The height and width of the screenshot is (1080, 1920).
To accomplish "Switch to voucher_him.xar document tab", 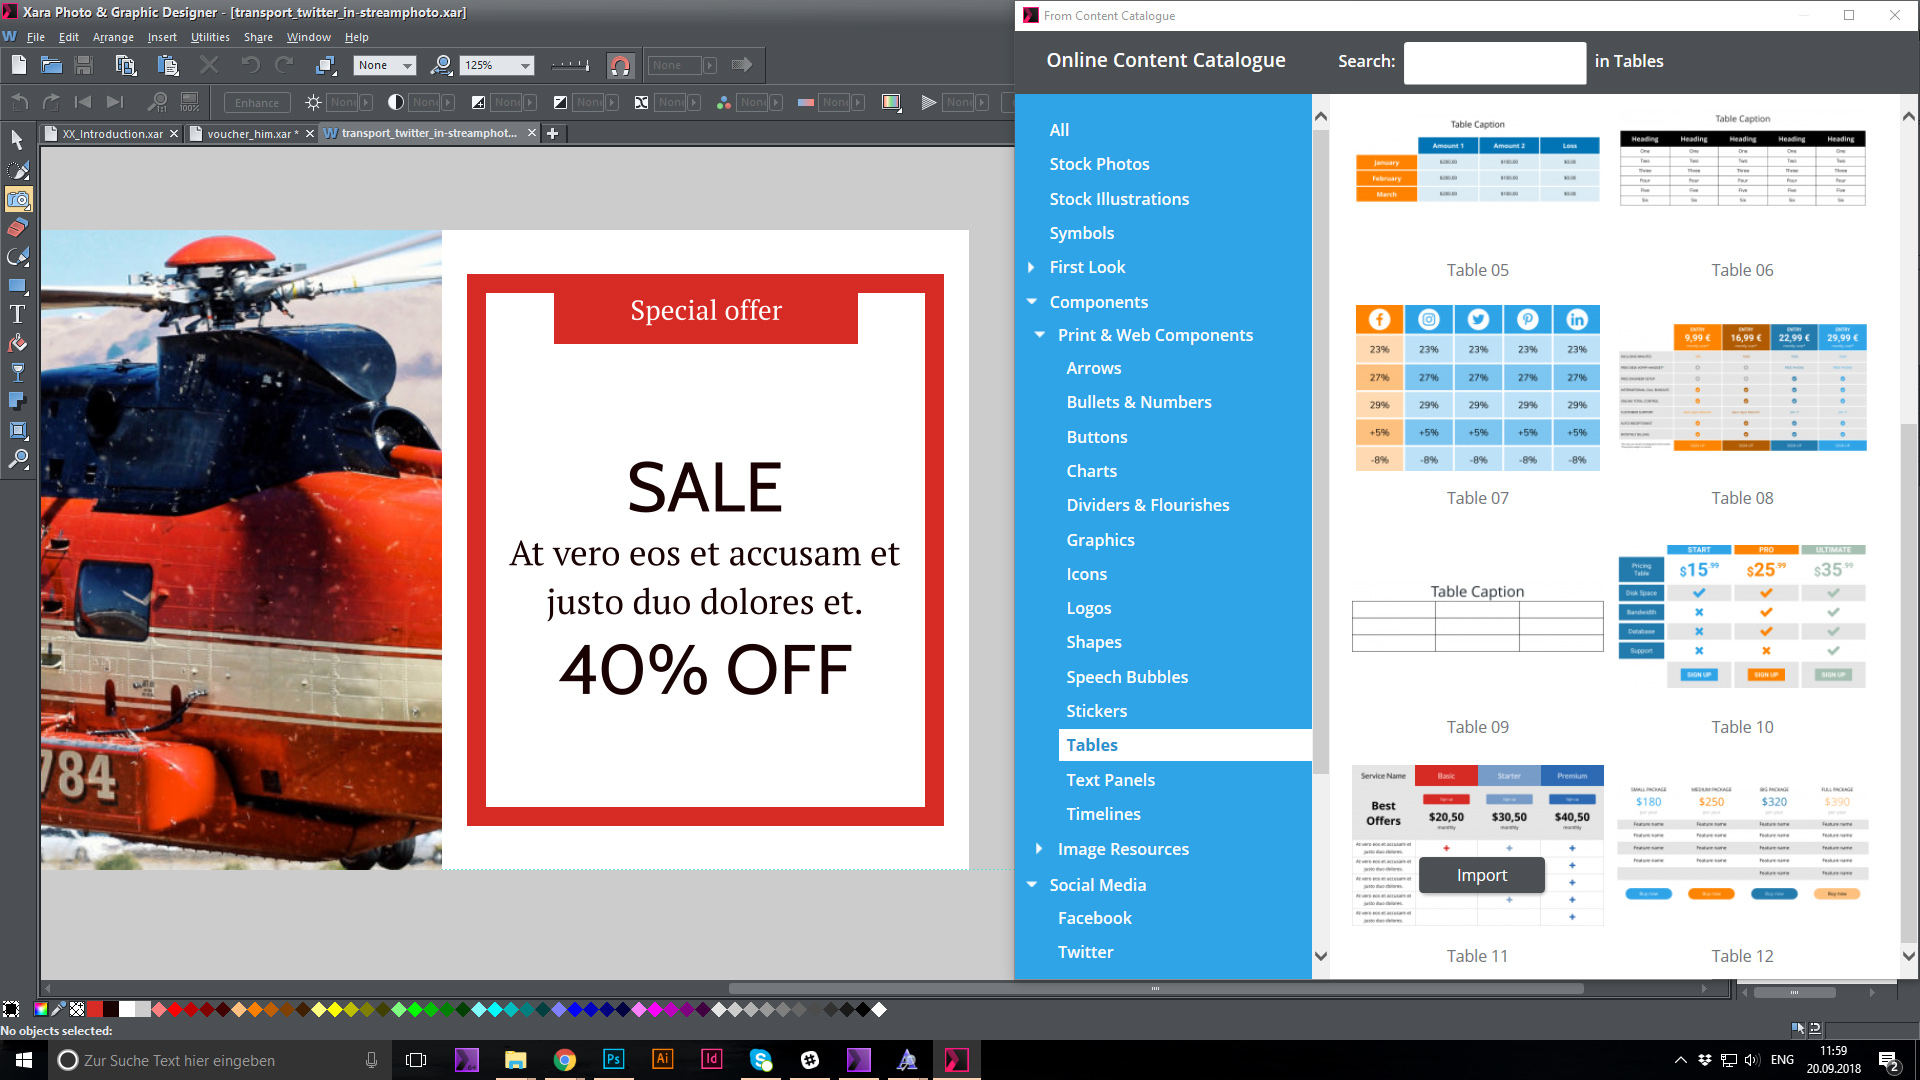I will (x=248, y=133).
